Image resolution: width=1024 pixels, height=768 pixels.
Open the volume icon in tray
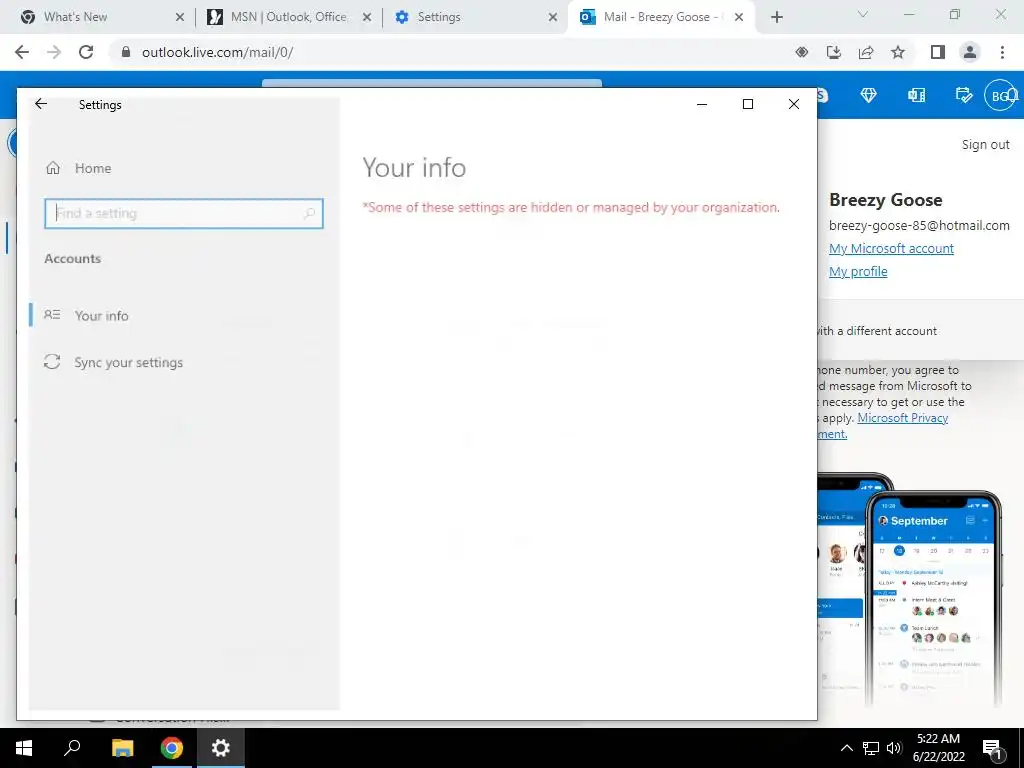[x=894, y=748]
